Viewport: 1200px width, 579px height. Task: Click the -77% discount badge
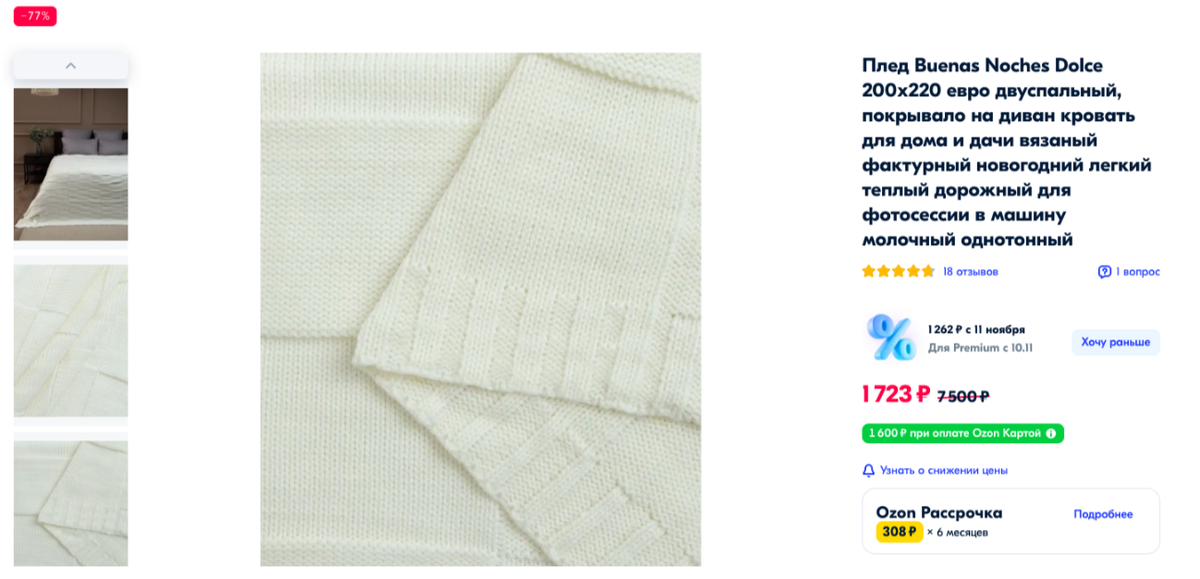click(x=35, y=16)
